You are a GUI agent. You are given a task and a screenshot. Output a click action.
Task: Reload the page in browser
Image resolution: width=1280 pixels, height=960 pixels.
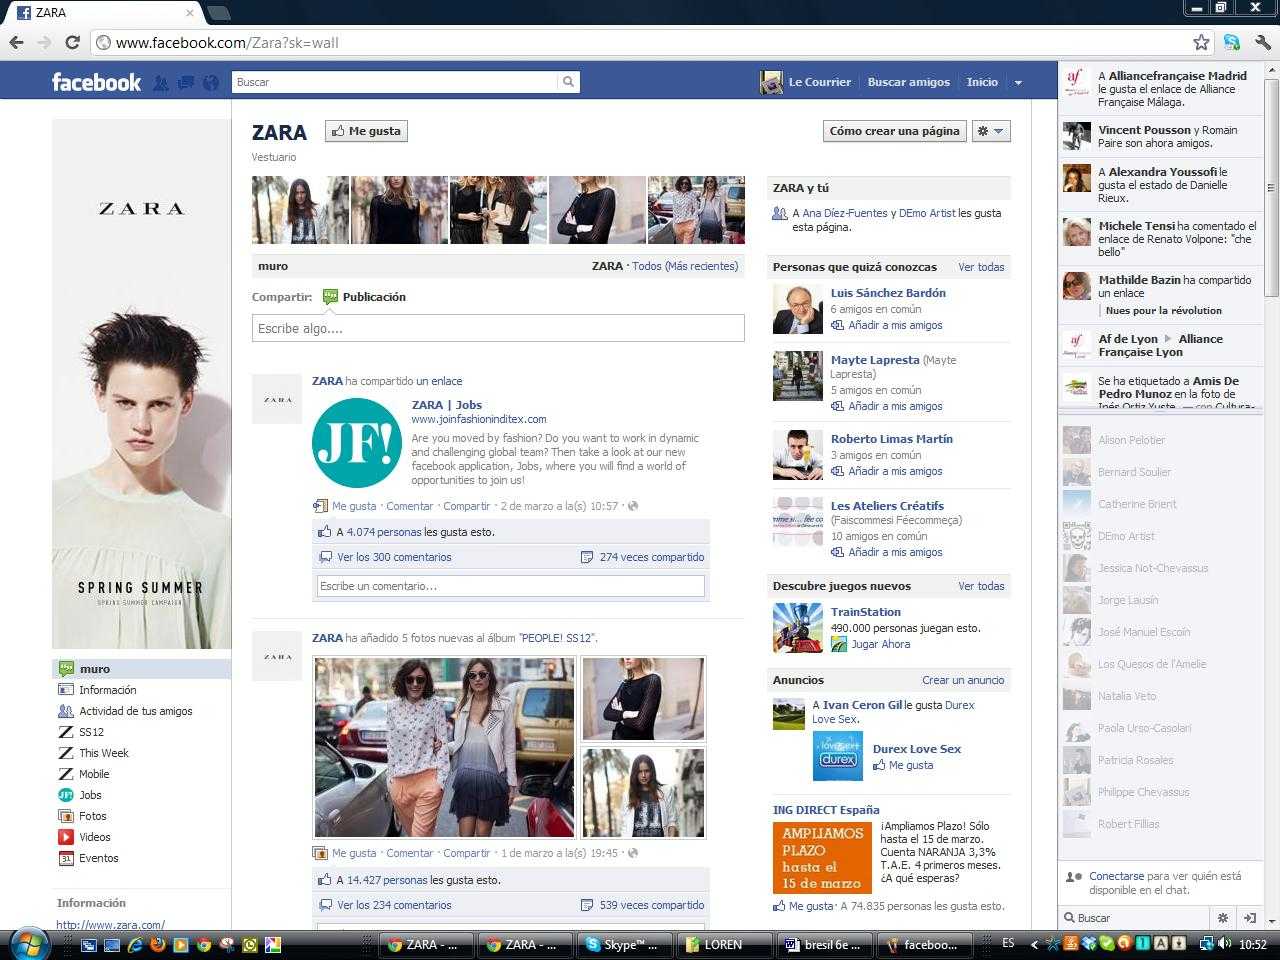[x=72, y=42]
